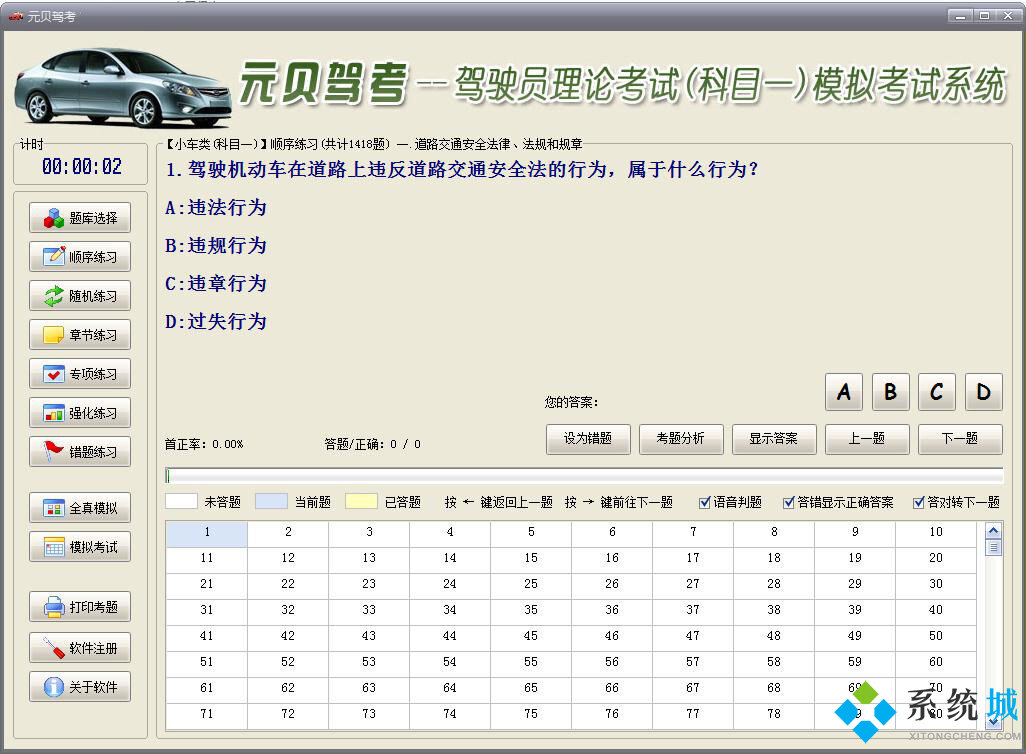This screenshot has height=754, width=1026.
Task: Click 打印考题 print questions
Action: click(80, 607)
